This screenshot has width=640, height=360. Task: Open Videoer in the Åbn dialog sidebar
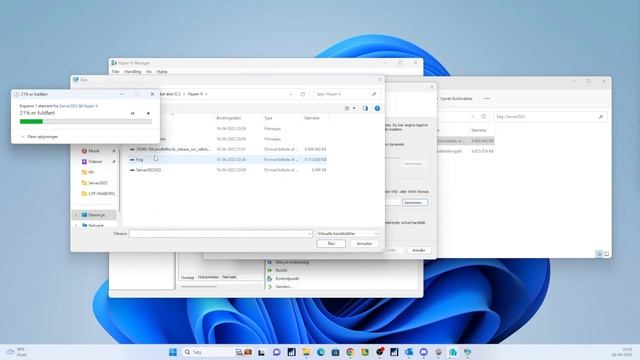tap(95, 162)
